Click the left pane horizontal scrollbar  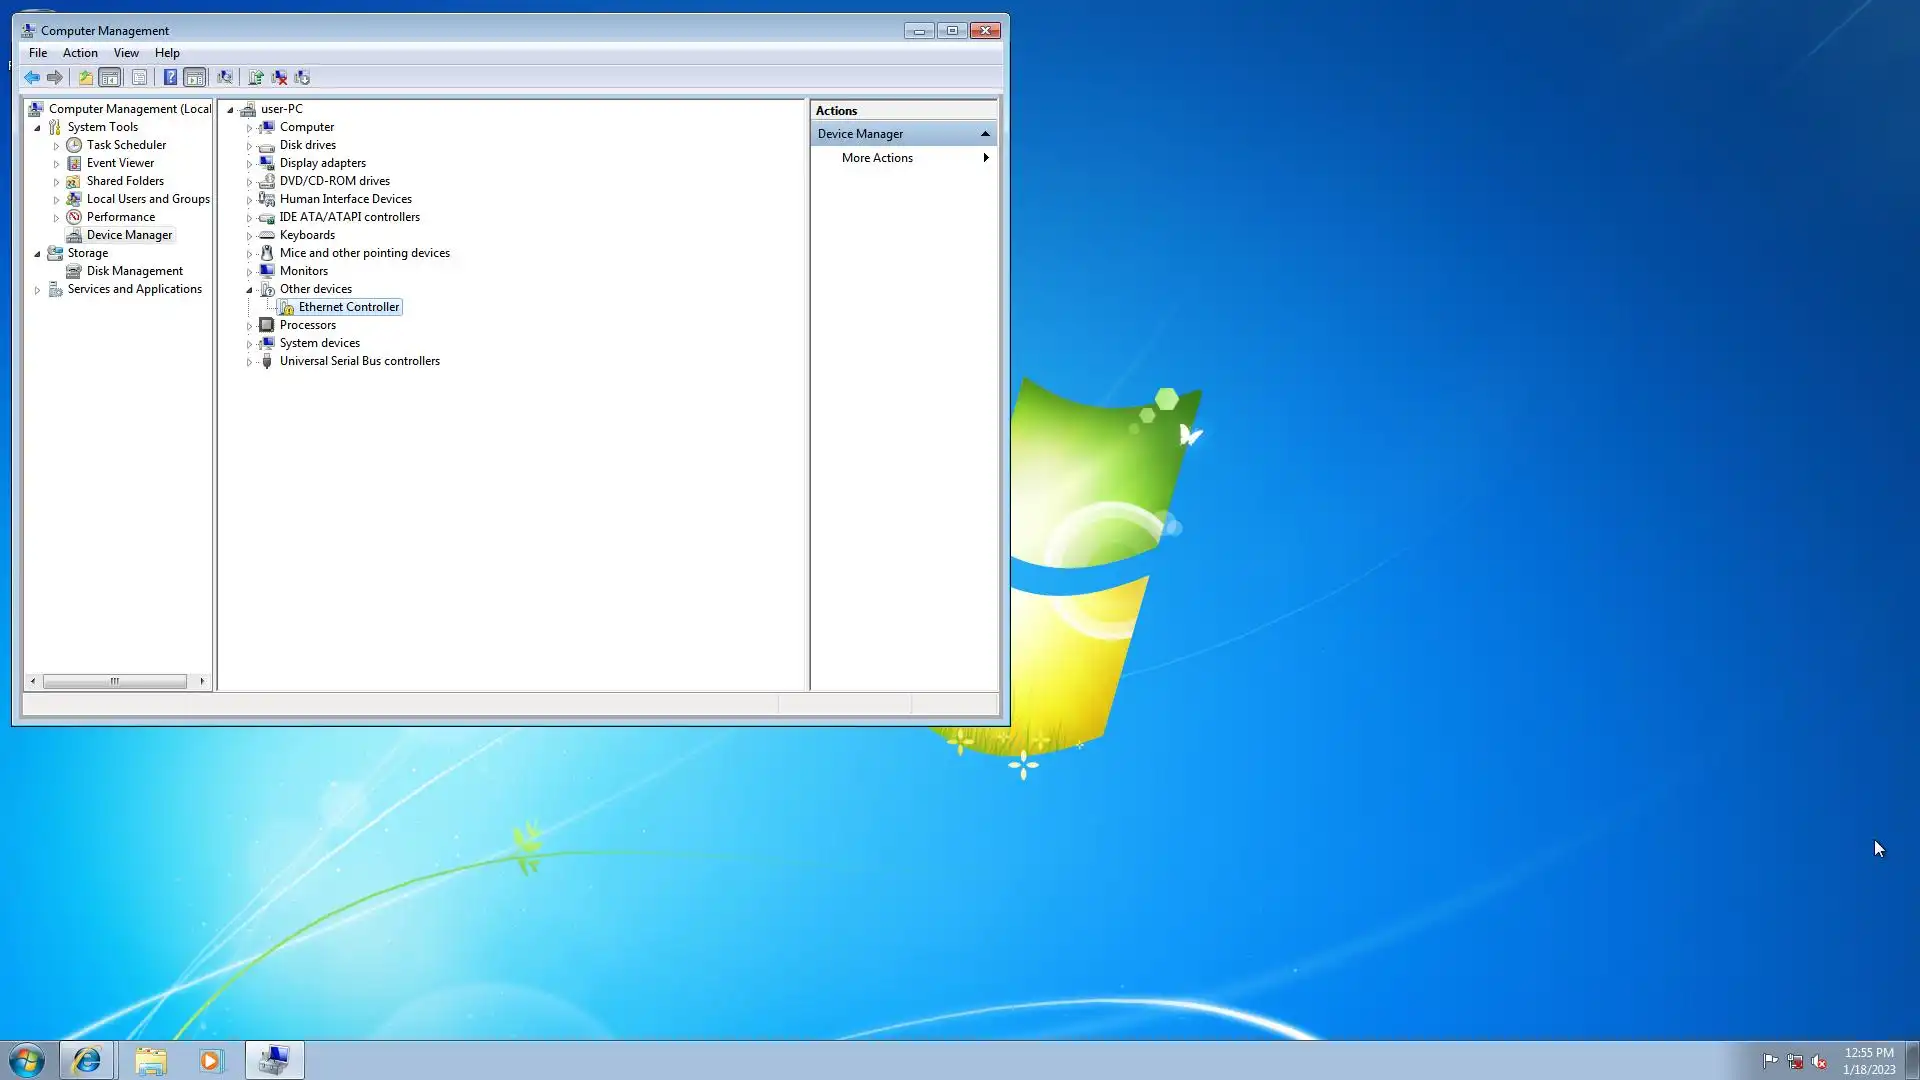click(x=115, y=681)
